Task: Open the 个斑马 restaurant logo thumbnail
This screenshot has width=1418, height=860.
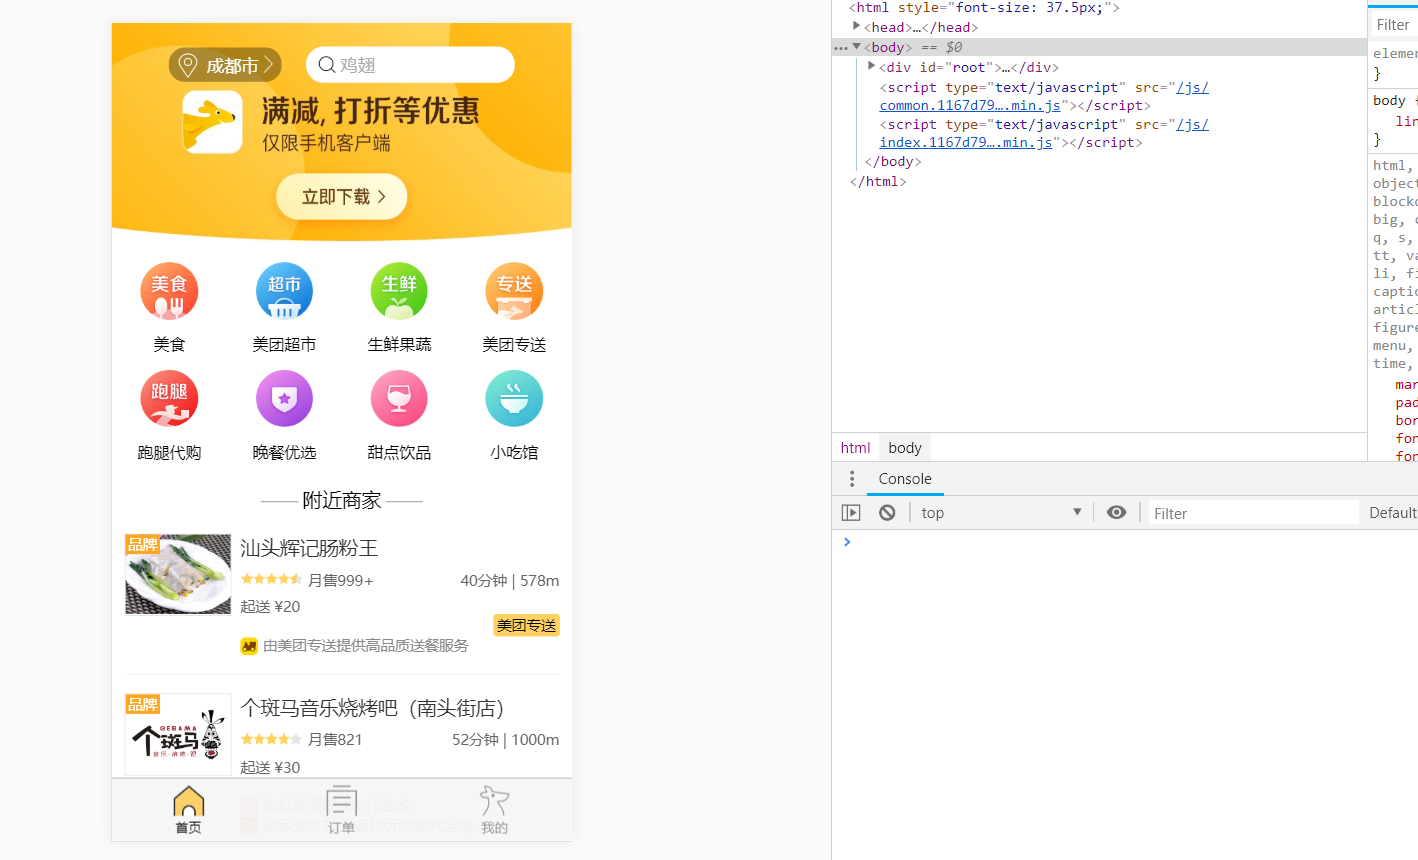Action: pos(178,734)
